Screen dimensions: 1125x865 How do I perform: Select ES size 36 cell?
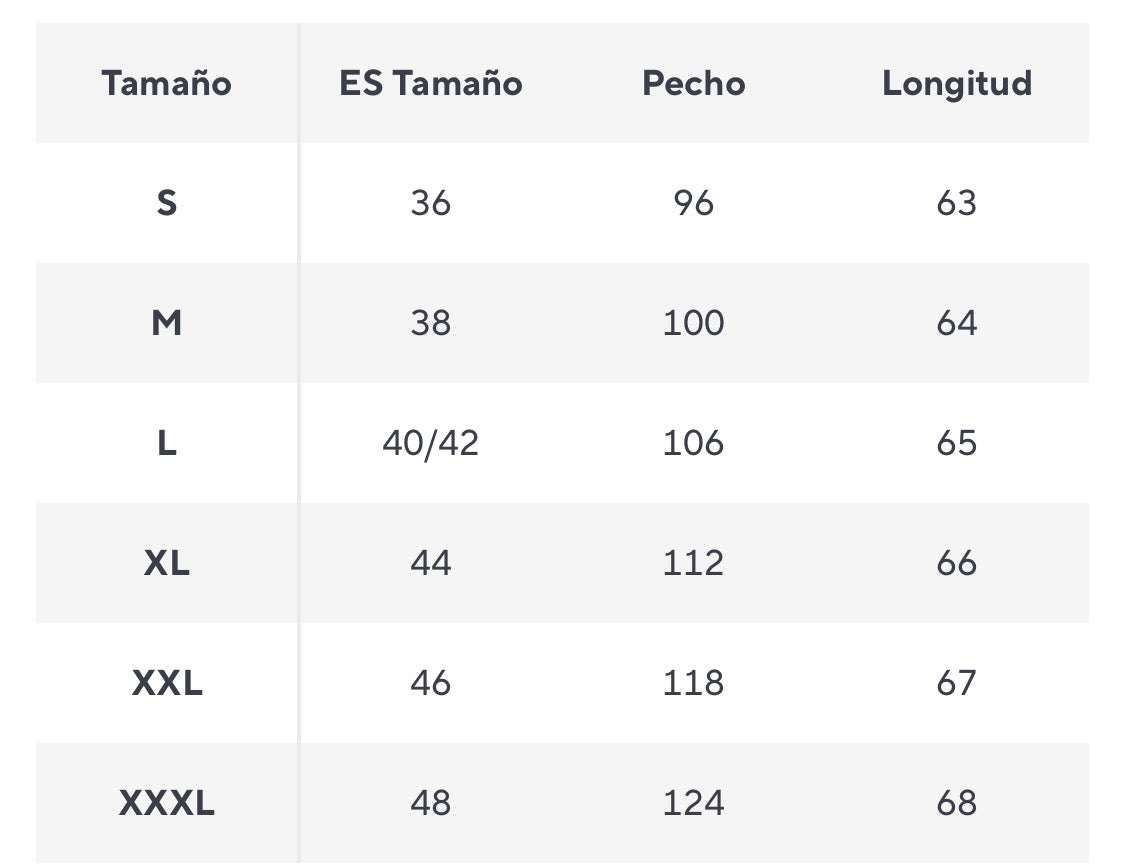tap(430, 203)
